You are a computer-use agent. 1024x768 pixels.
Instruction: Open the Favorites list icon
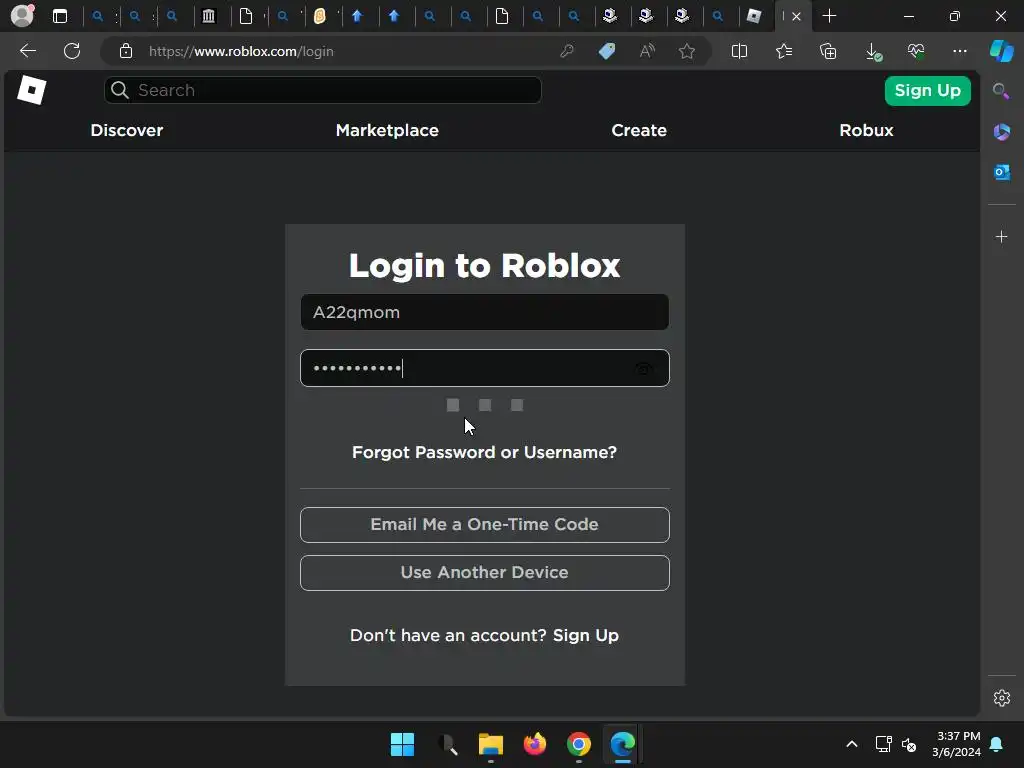[x=784, y=51]
